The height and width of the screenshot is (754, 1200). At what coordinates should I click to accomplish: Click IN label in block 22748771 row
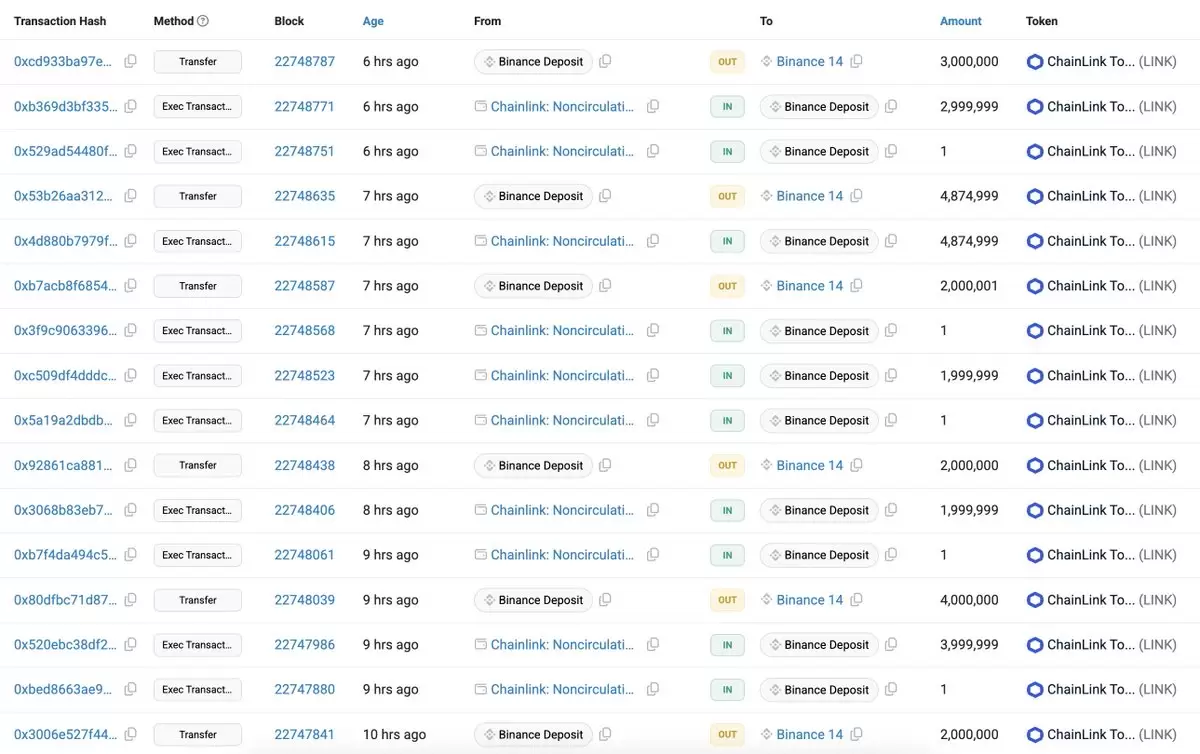(727, 106)
